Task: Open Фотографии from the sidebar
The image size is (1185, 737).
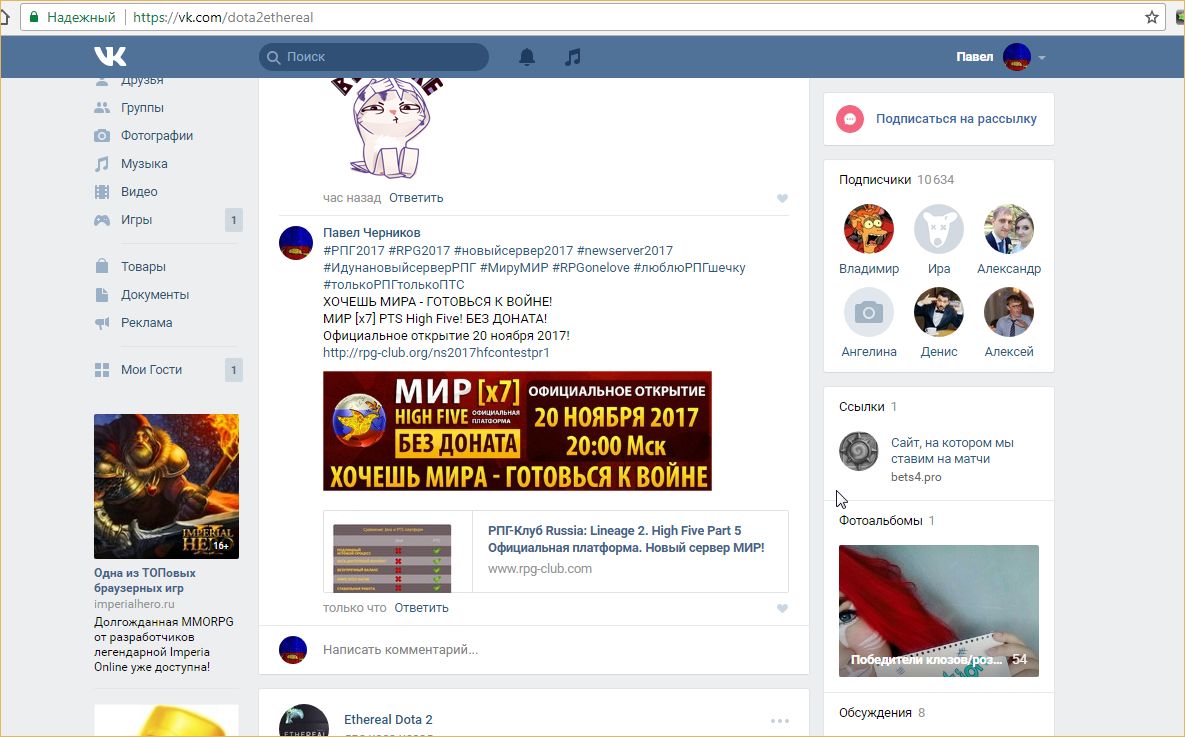Action: click(x=156, y=135)
